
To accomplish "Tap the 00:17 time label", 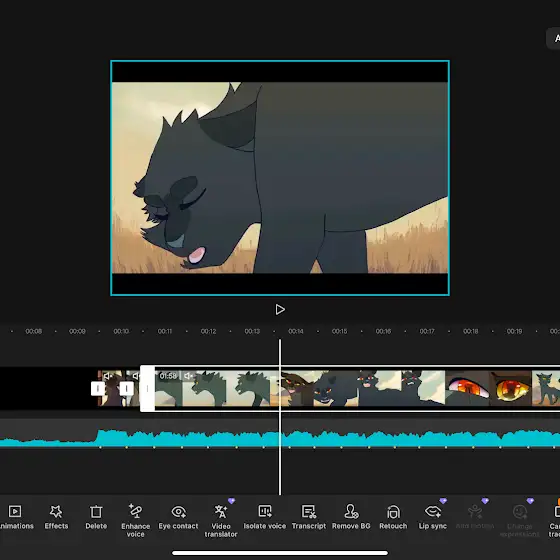I will coord(427,331).
